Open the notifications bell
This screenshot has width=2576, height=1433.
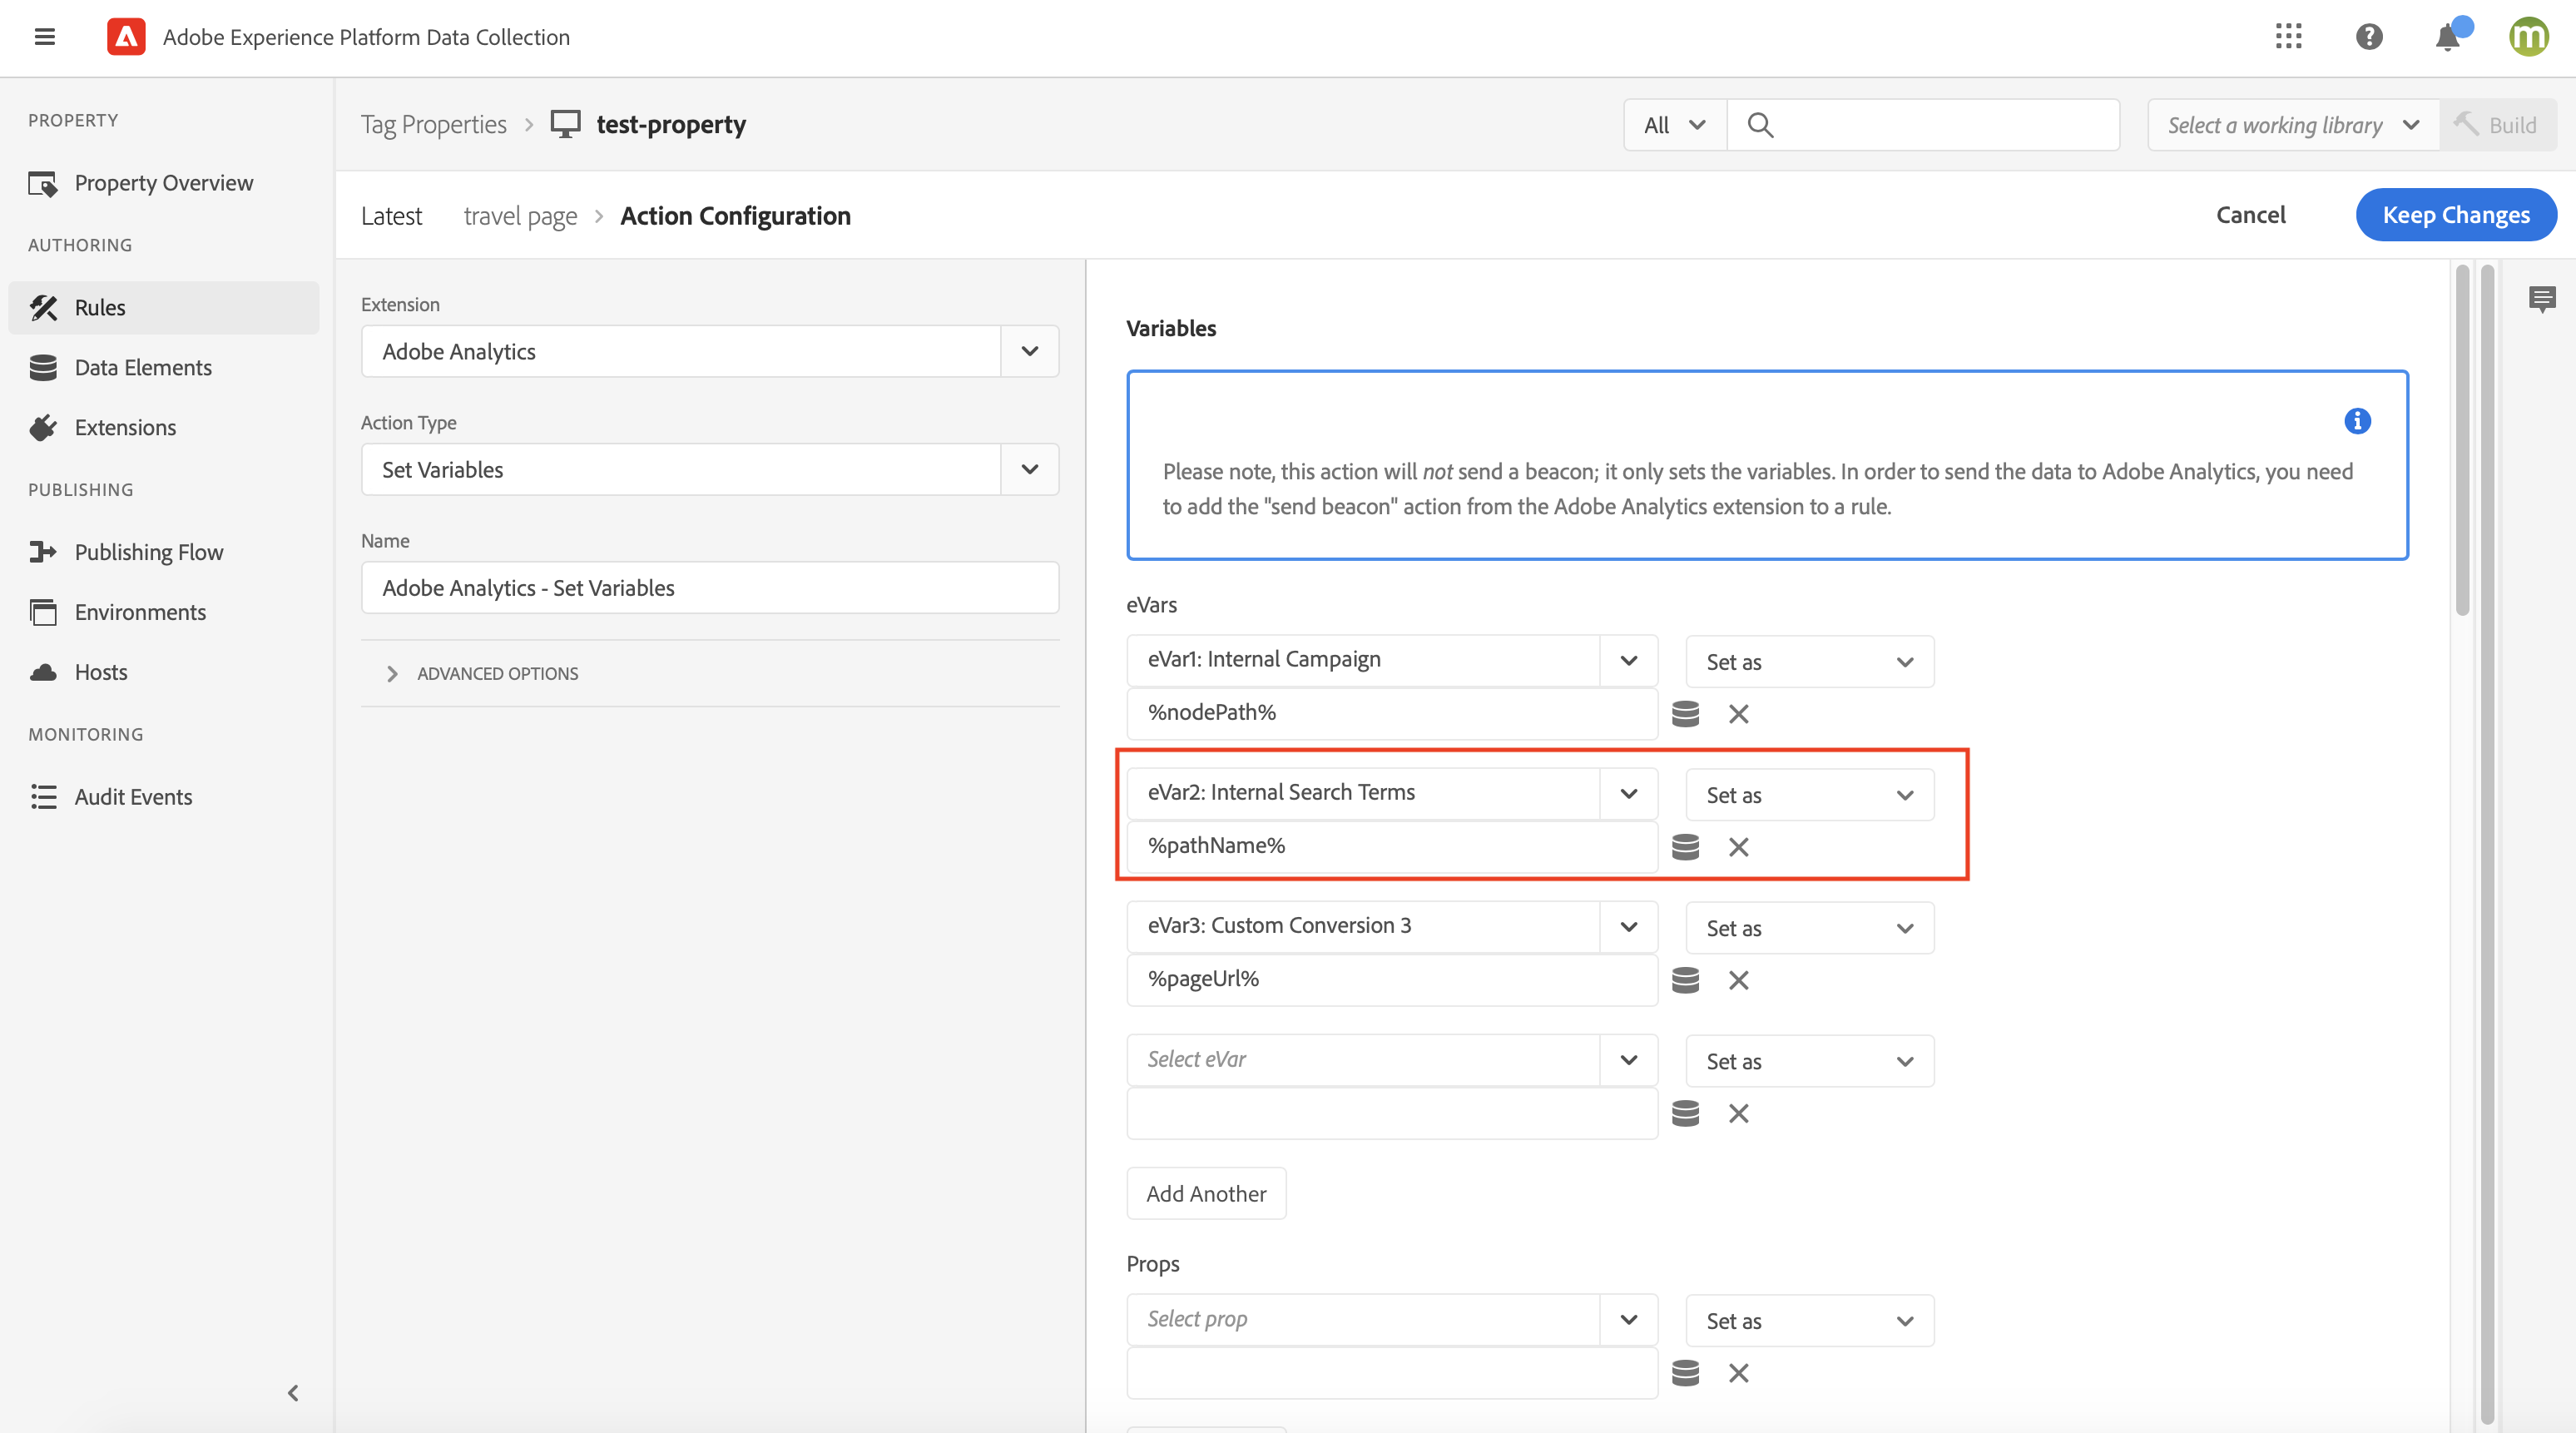pyautogui.click(x=2448, y=37)
